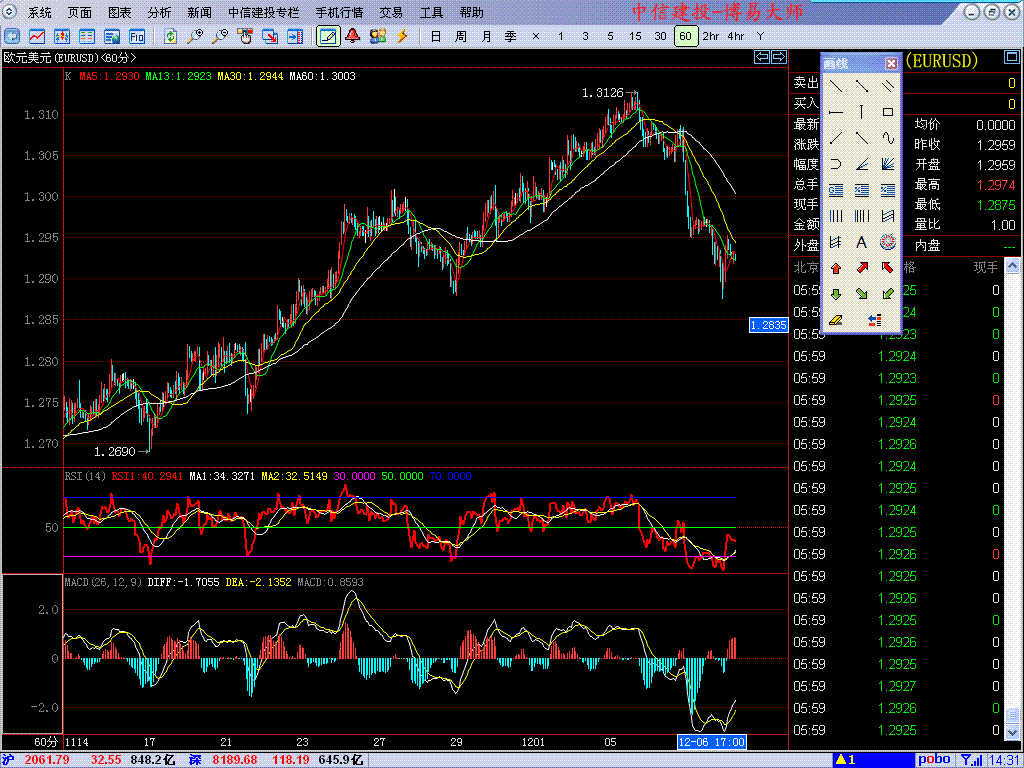Collapse the chart panel using left arrow button

coord(762,58)
